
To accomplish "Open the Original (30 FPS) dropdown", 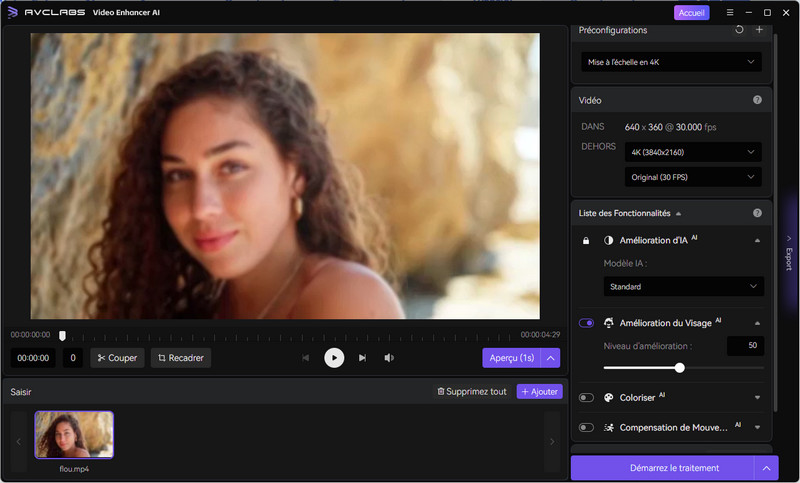I will coord(693,177).
